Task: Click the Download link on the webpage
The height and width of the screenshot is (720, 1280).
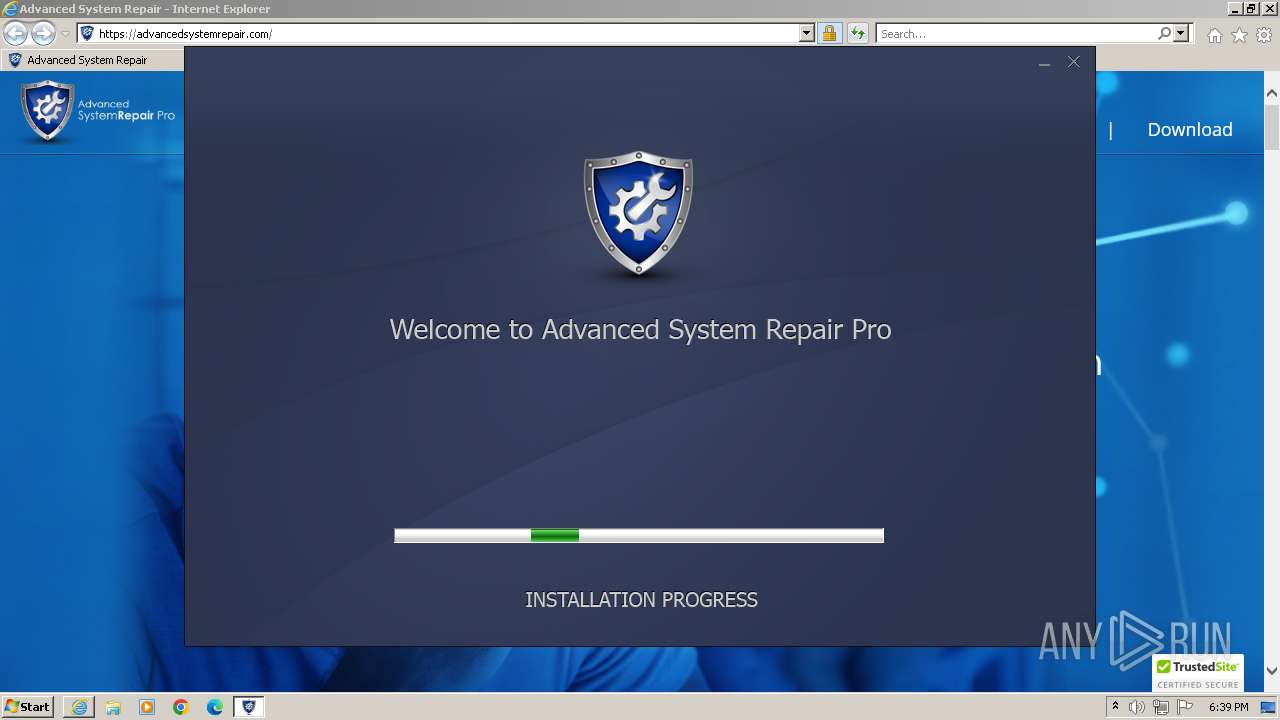Action: pos(1190,129)
